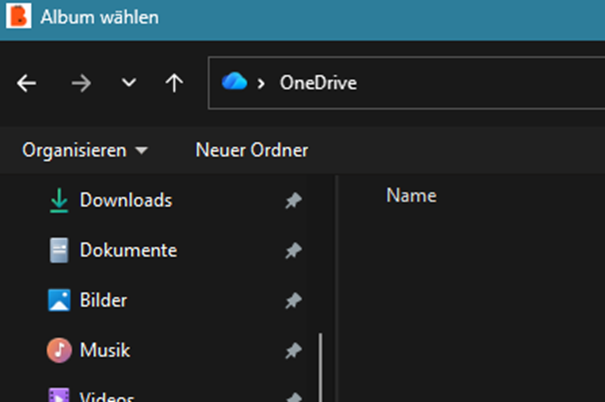Screen dimensions: 605x402
Task: Navigate to the Bilder folder
Action: coord(103,300)
